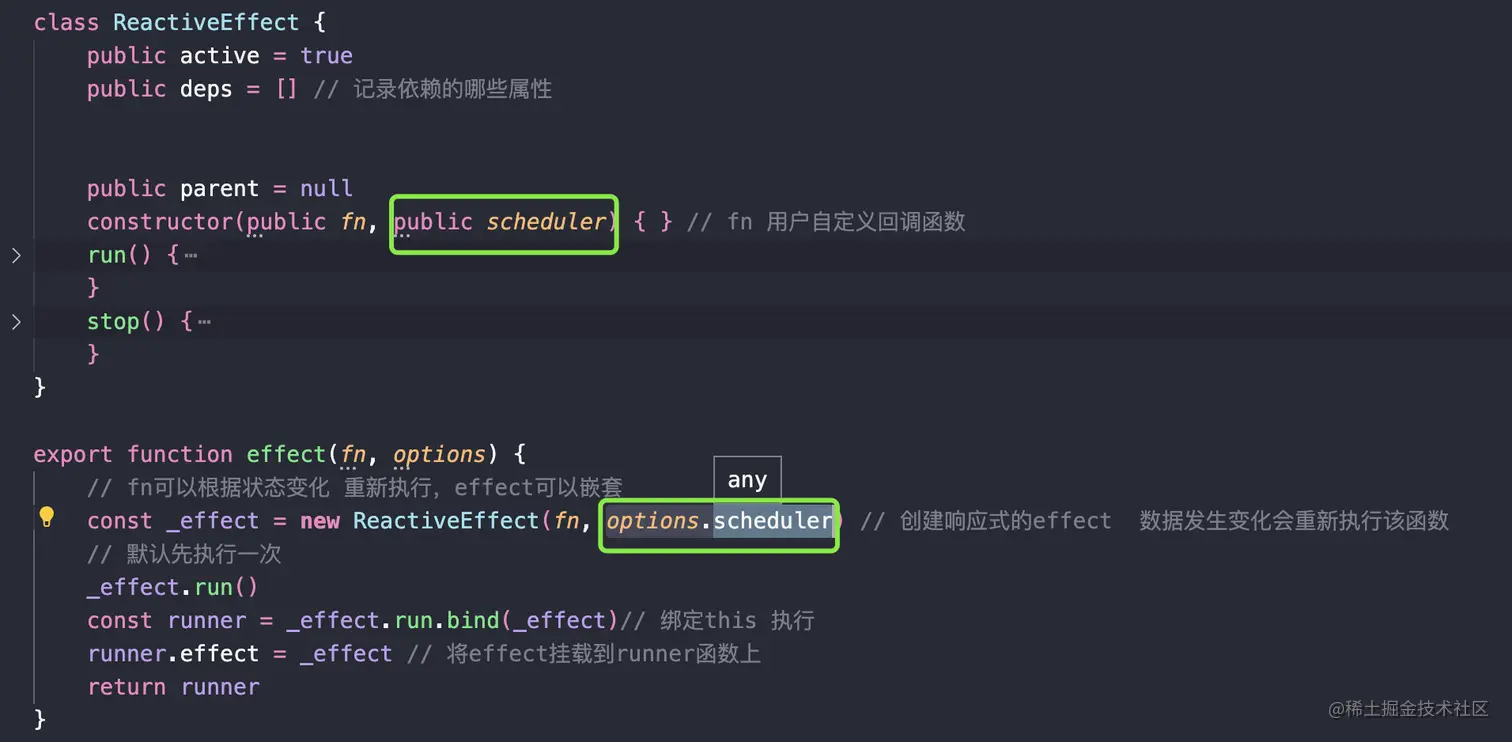
Task: Click runner.effect assignment line
Action: click(239, 654)
